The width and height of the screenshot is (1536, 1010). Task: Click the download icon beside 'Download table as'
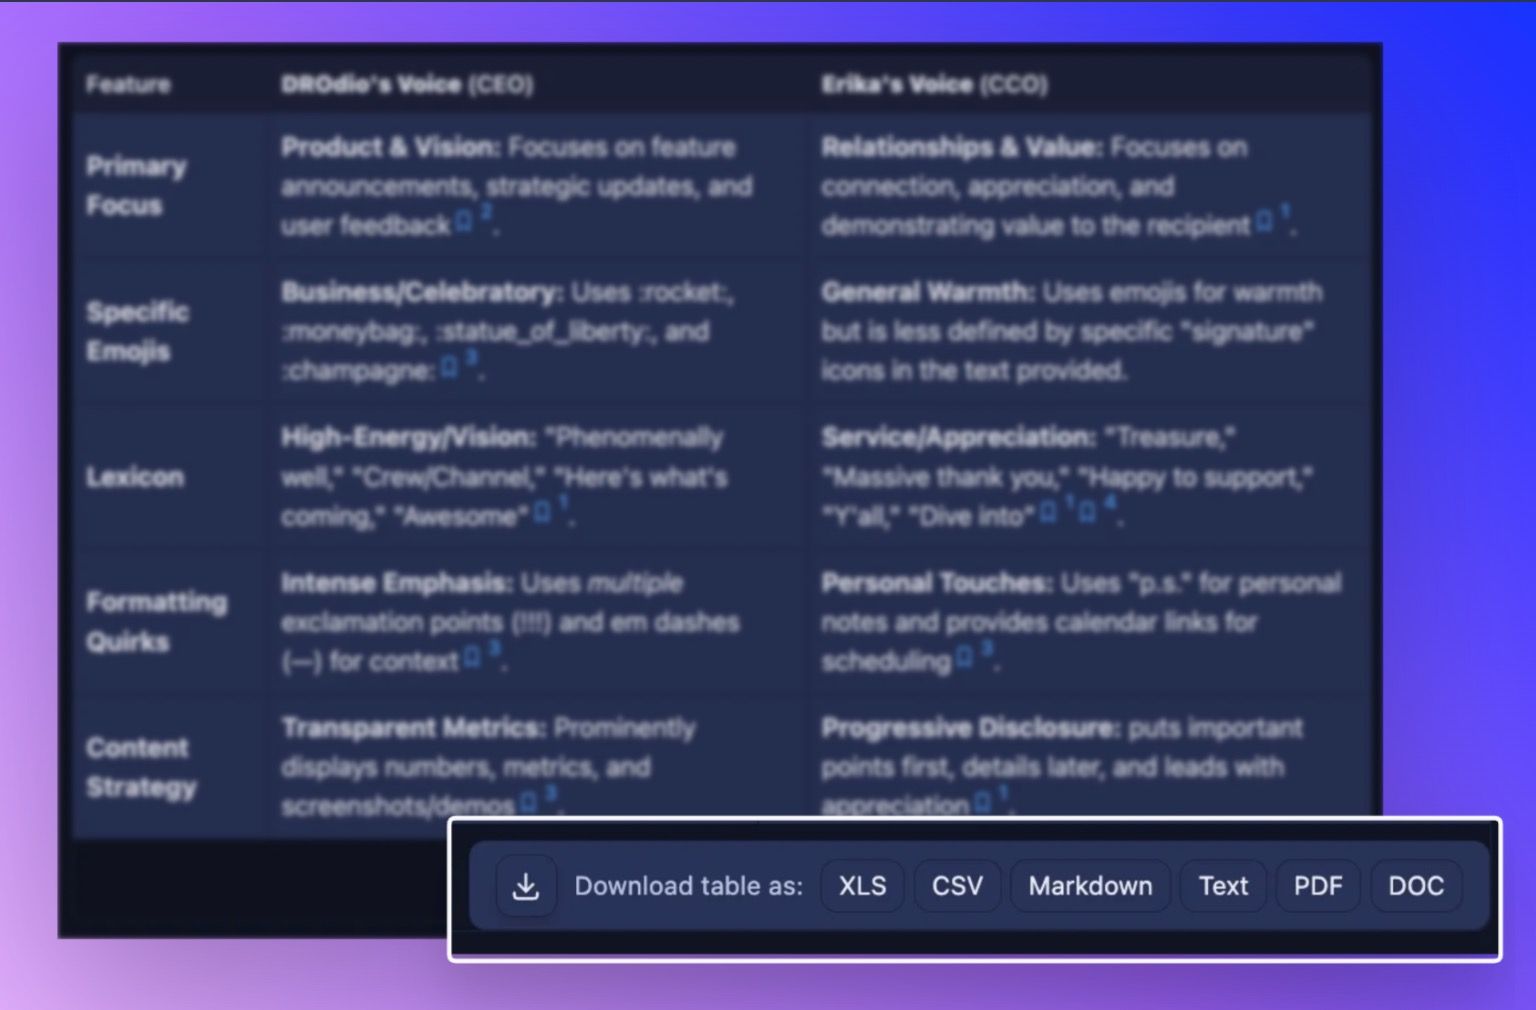525,886
